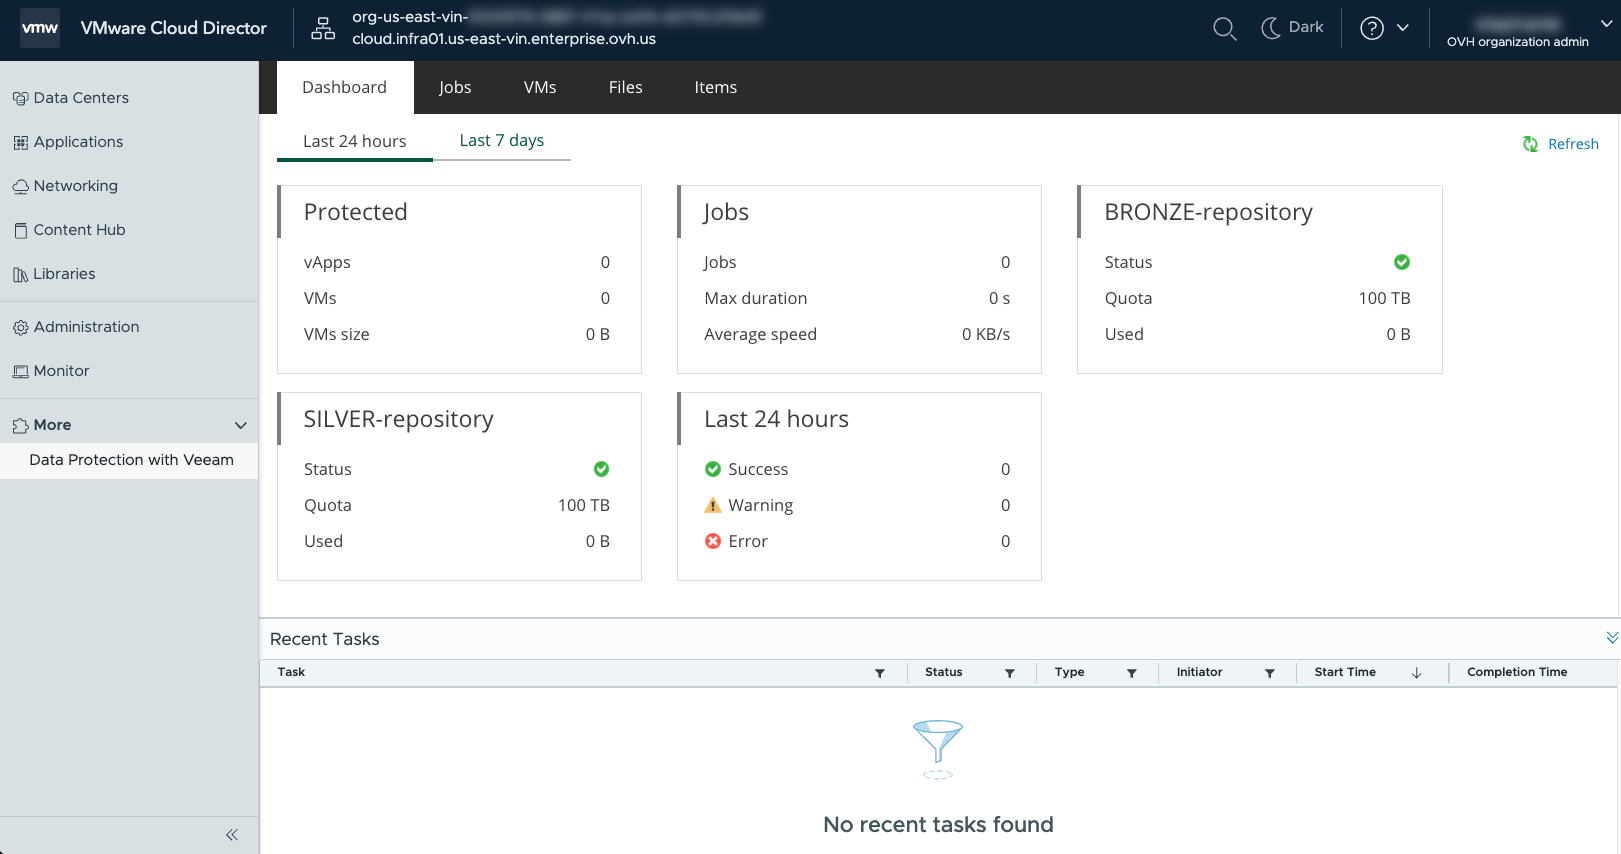Viewport: 1621px width, 854px height.
Task: Switch to the Jobs tab
Action: pos(455,87)
